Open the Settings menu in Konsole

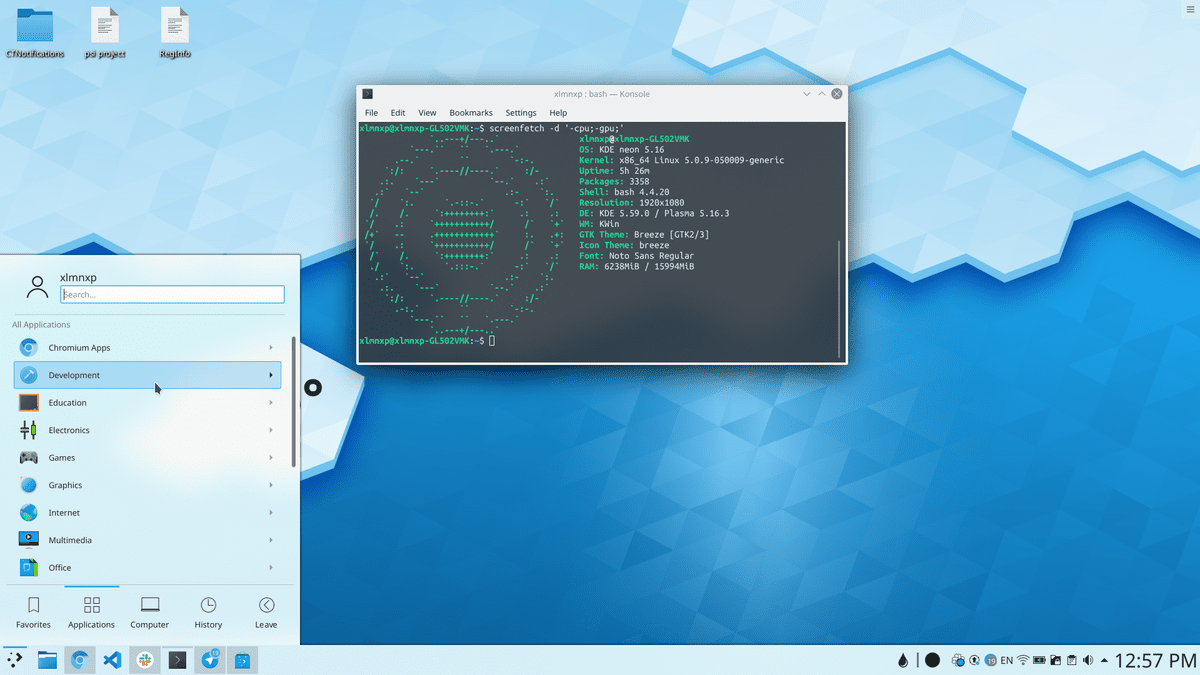click(520, 113)
